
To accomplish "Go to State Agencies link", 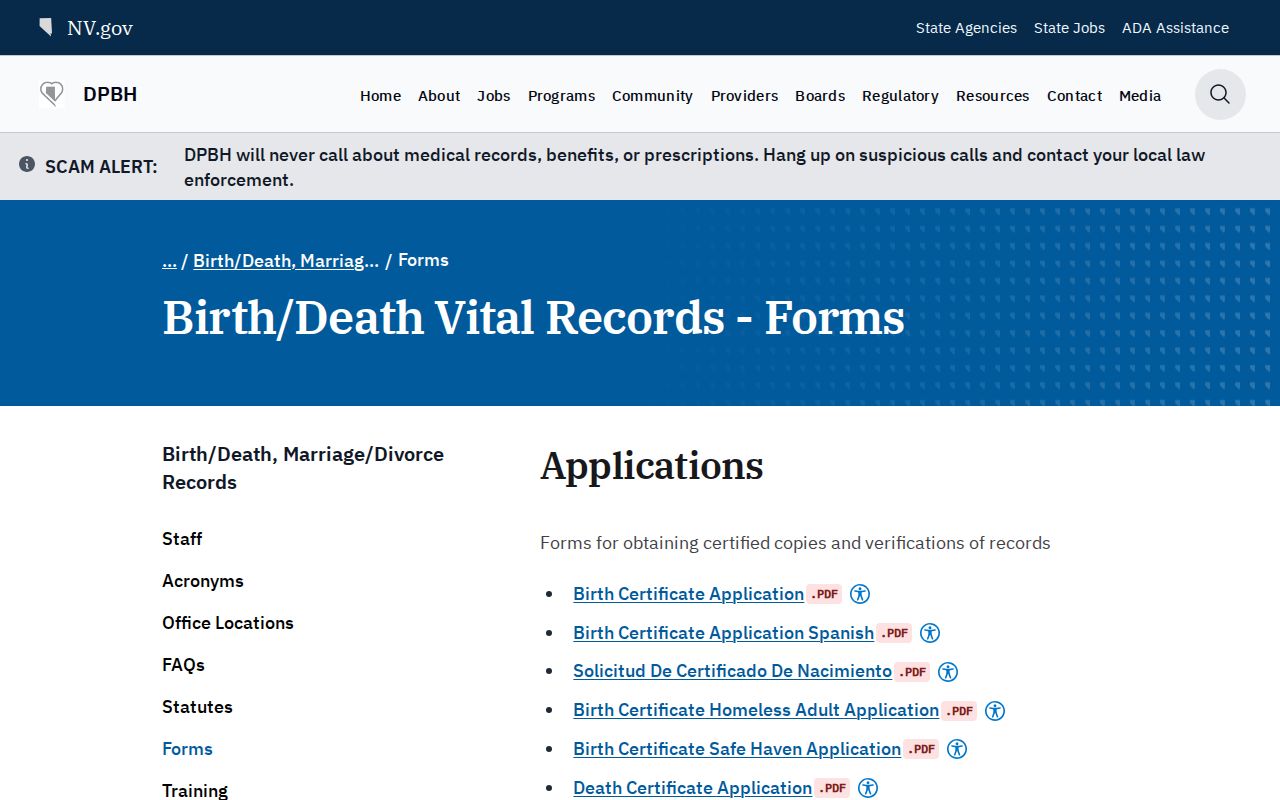I will click(x=966, y=28).
